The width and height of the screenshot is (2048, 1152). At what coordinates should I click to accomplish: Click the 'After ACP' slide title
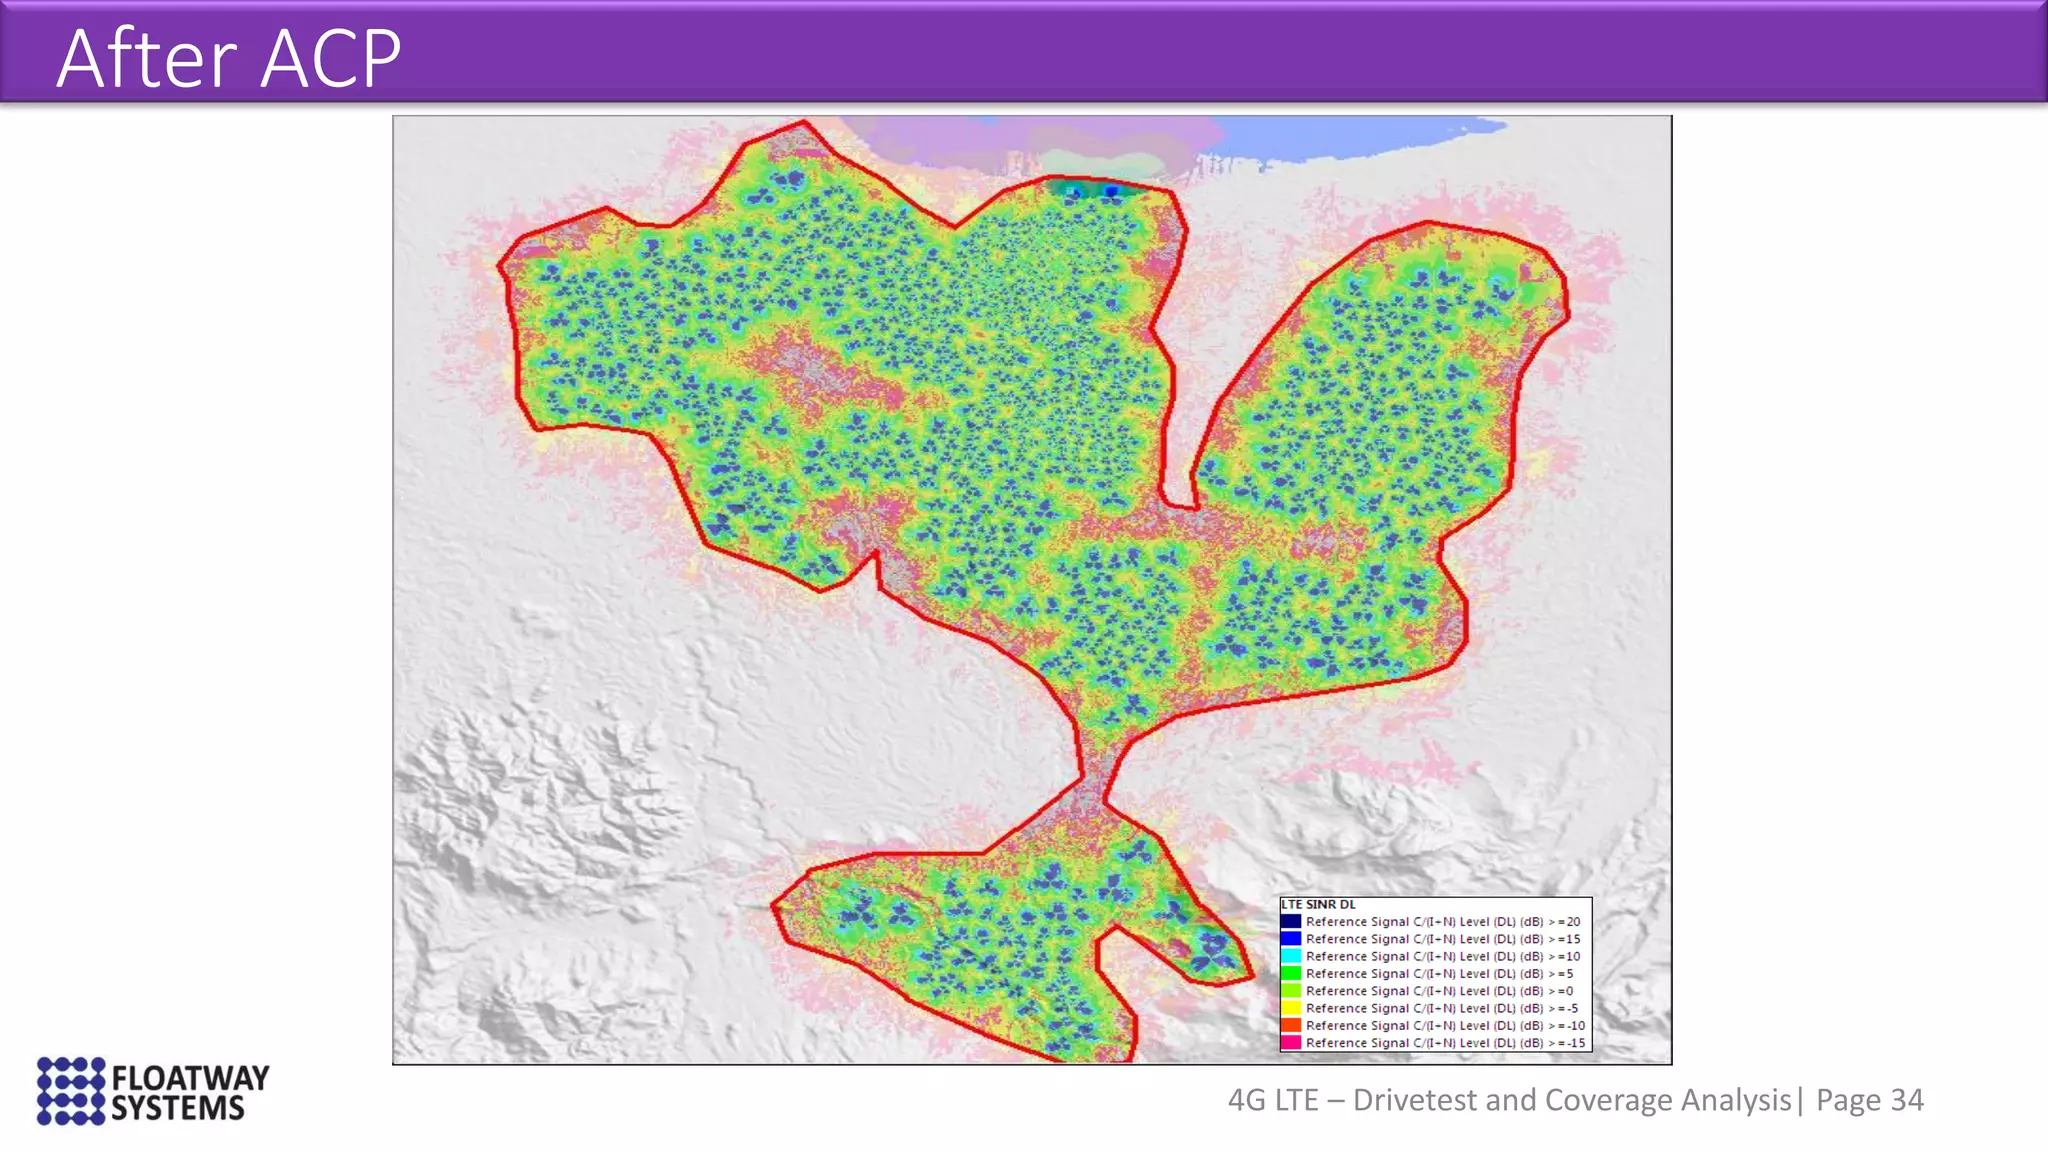click(x=229, y=58)
